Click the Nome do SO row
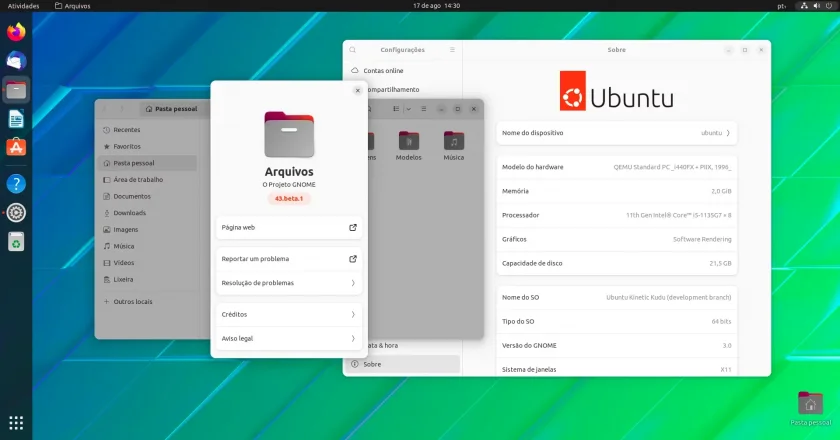Image resolution: width=840 pixels, height=440 pixels. click(x=617, y=297)
